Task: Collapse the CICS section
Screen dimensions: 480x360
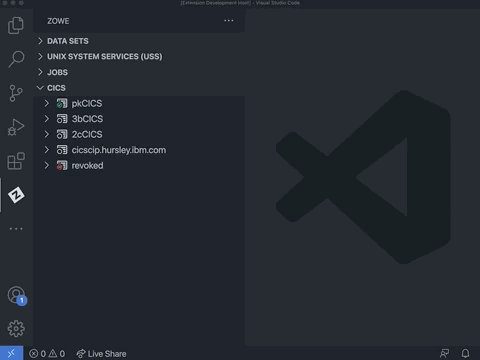Action: (40, 88)
